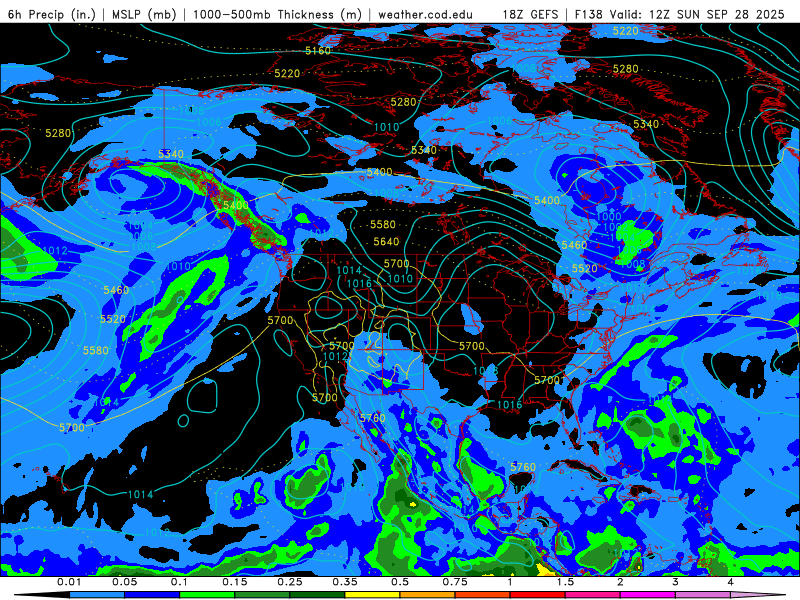Click the 5580 label directly above 5640
The image size is (800, 600).
[383, 224]
